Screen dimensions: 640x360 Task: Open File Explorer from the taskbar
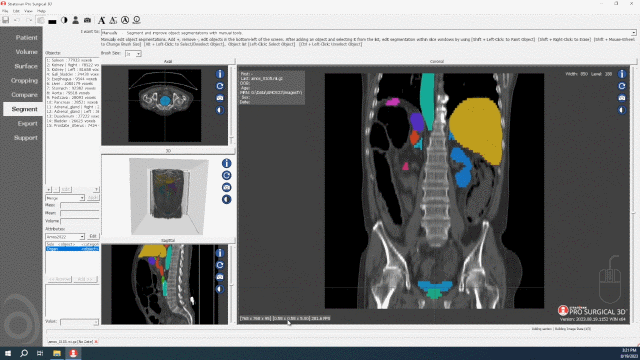[56, 353]
